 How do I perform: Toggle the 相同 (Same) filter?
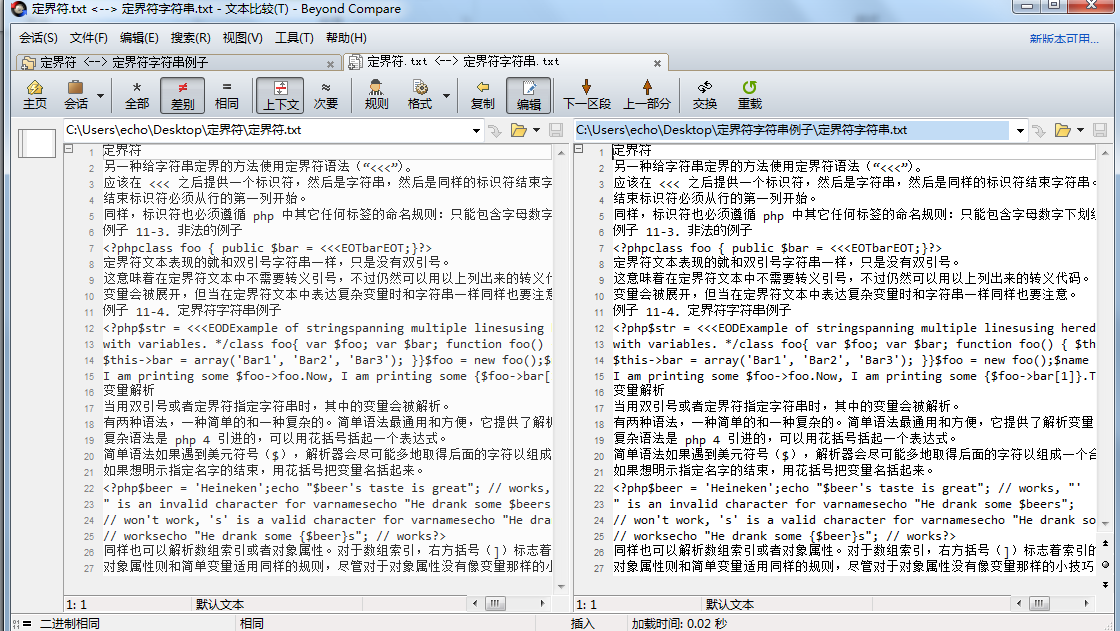[x=227, y=94]
